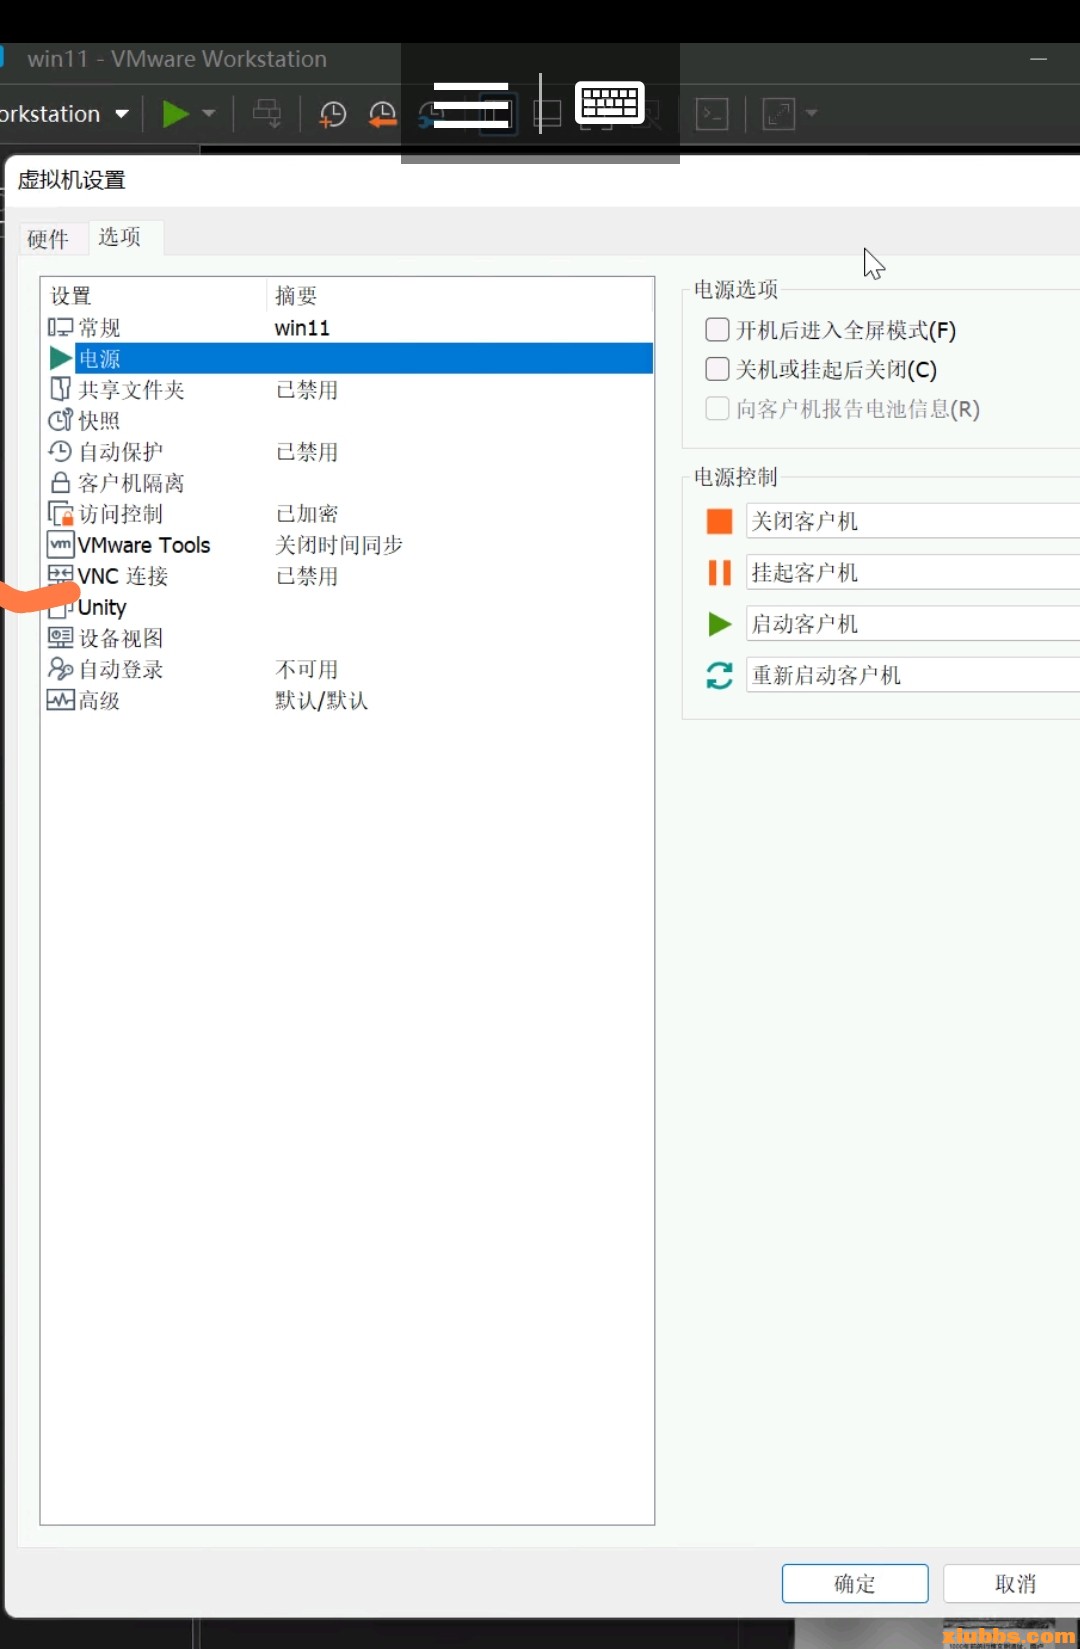Click the revert to snapshot icon
The width and height of the screenshot is (1080, 1649).
[382, 114]
